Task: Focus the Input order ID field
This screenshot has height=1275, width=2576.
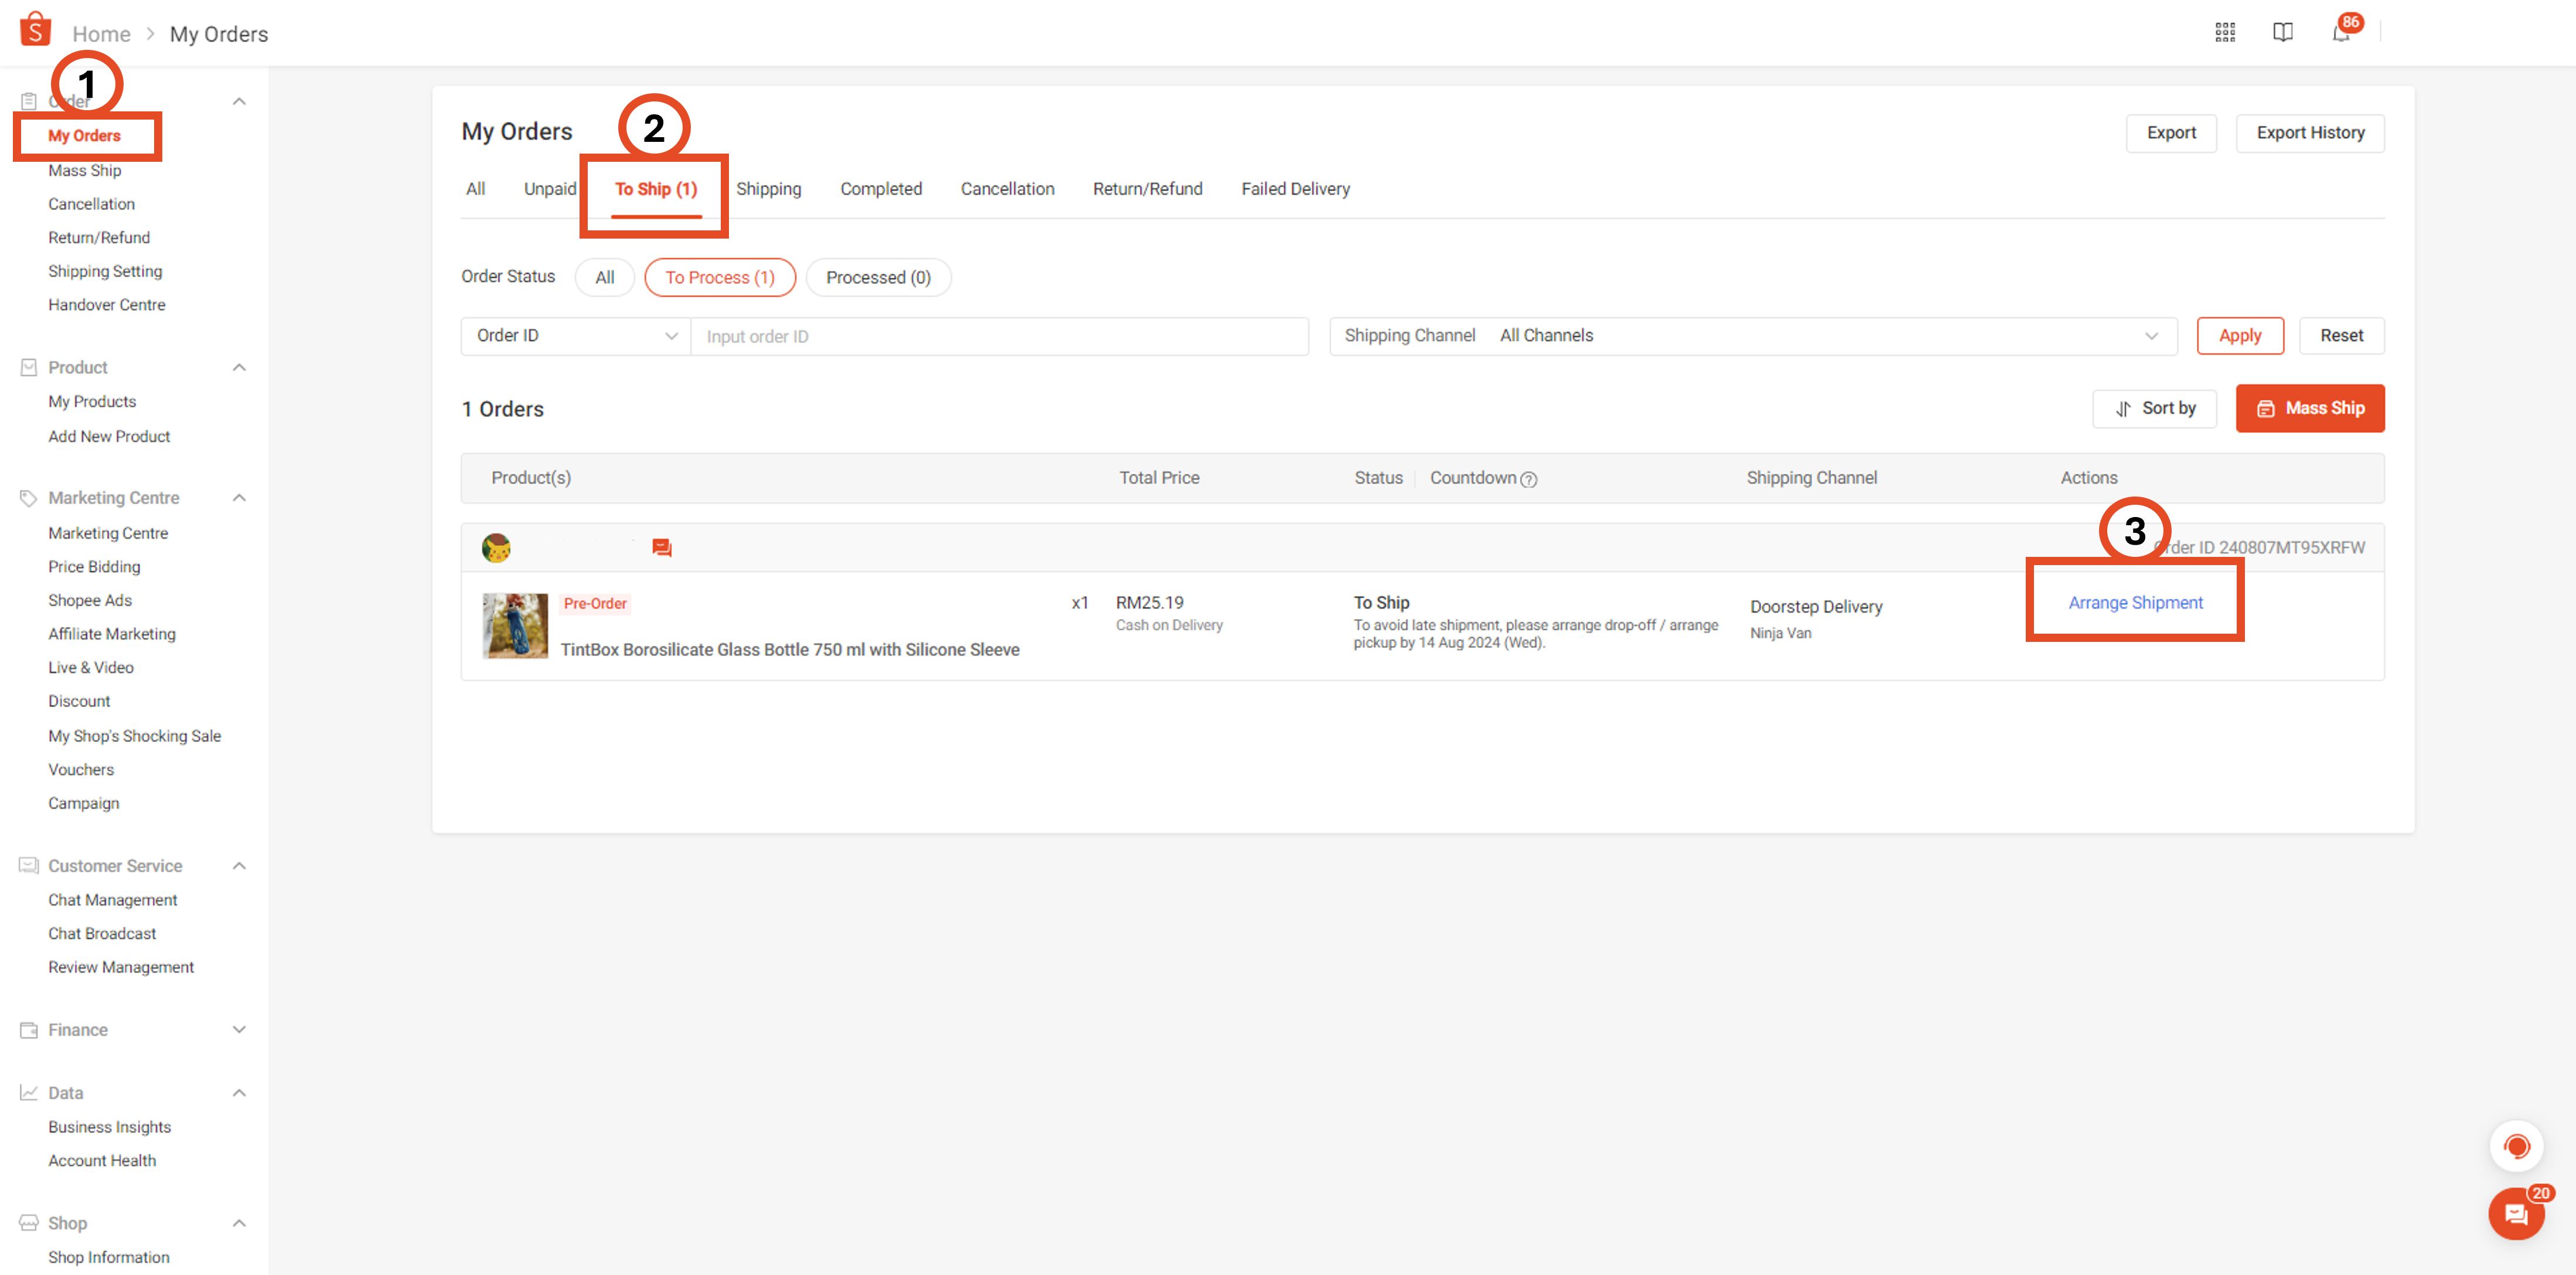Action: click(999, 336)
